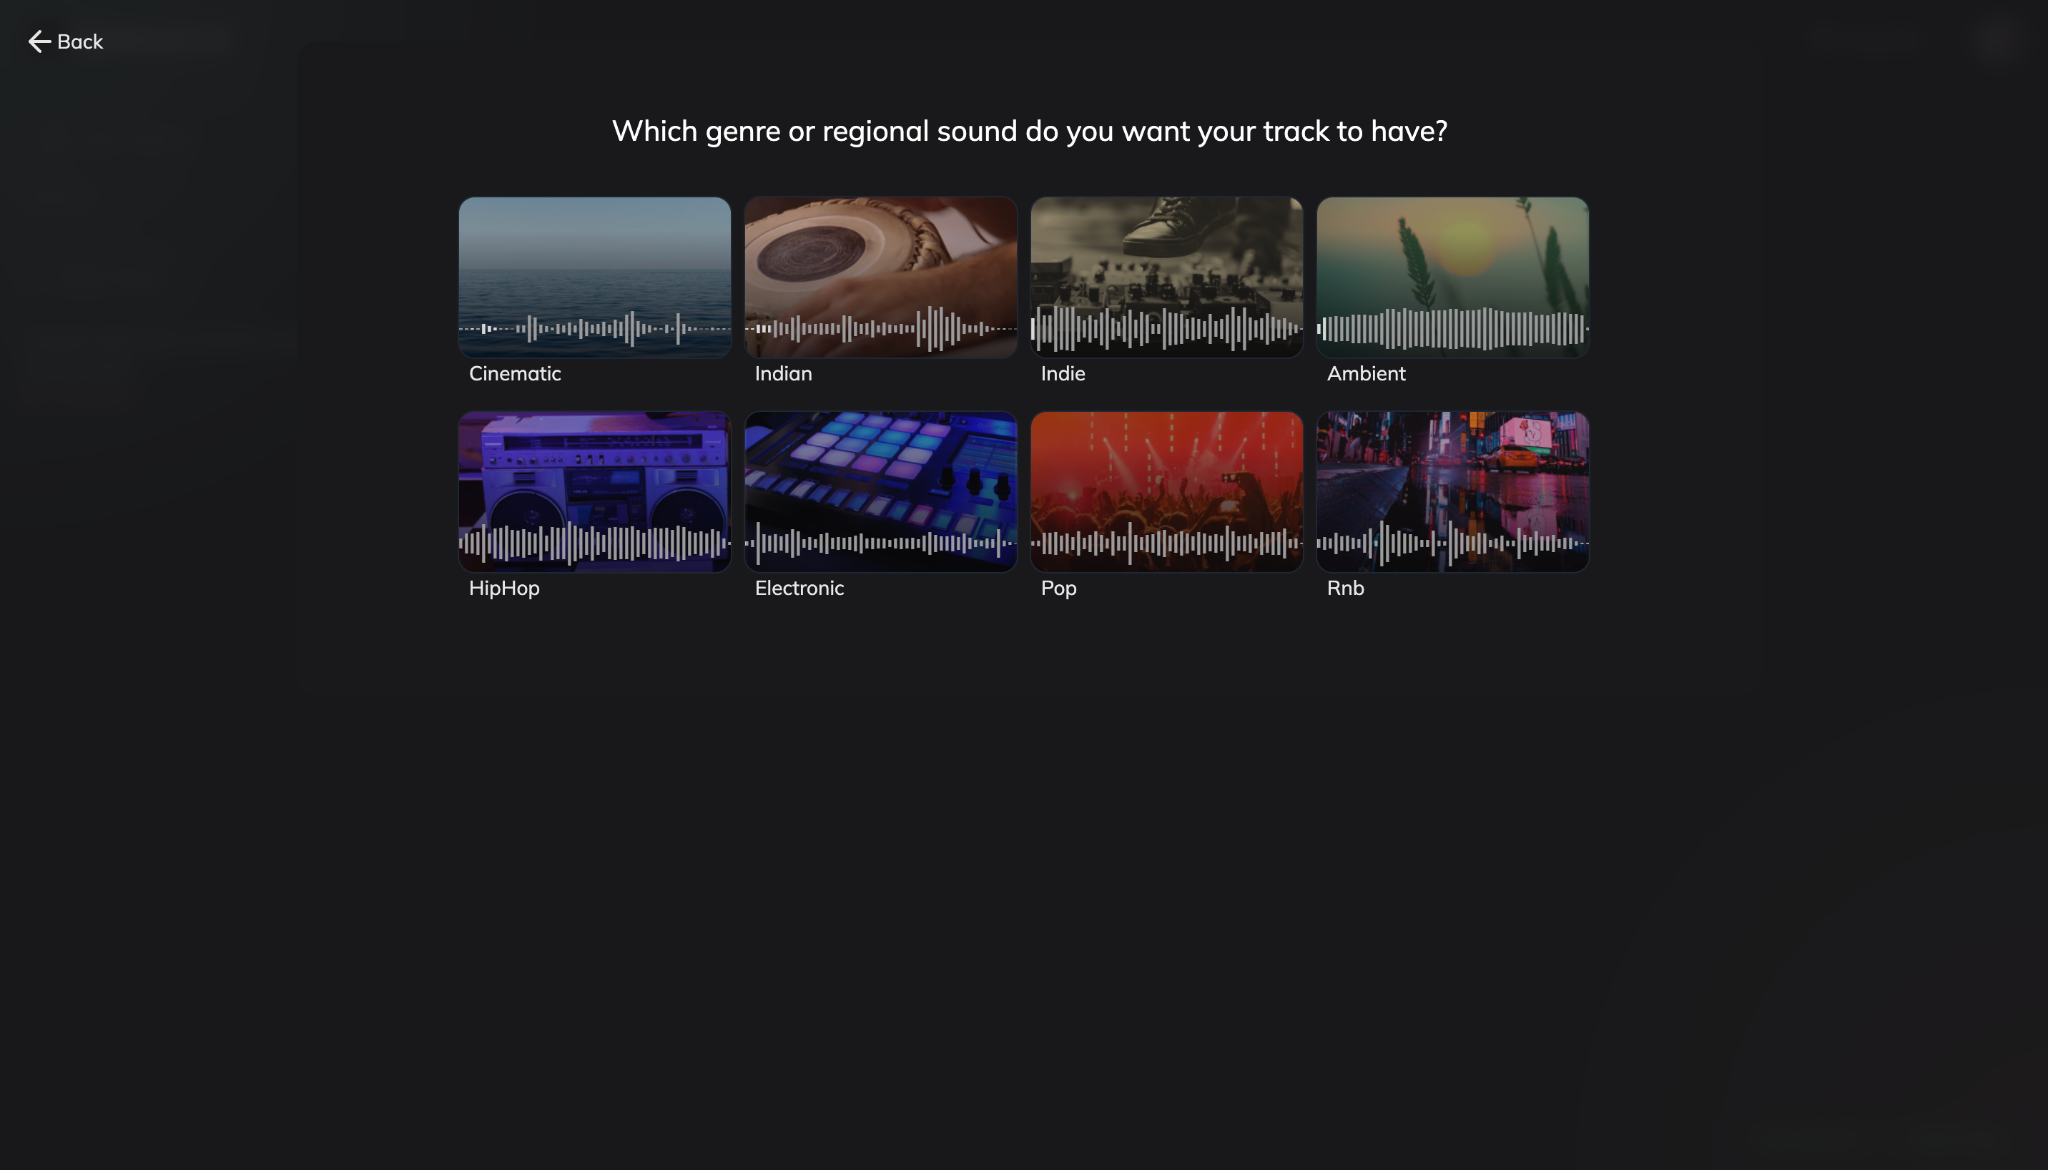Click the Back arrow icon
The width and height of the screenshot is (2048, 1170).
tap(39, 41)
